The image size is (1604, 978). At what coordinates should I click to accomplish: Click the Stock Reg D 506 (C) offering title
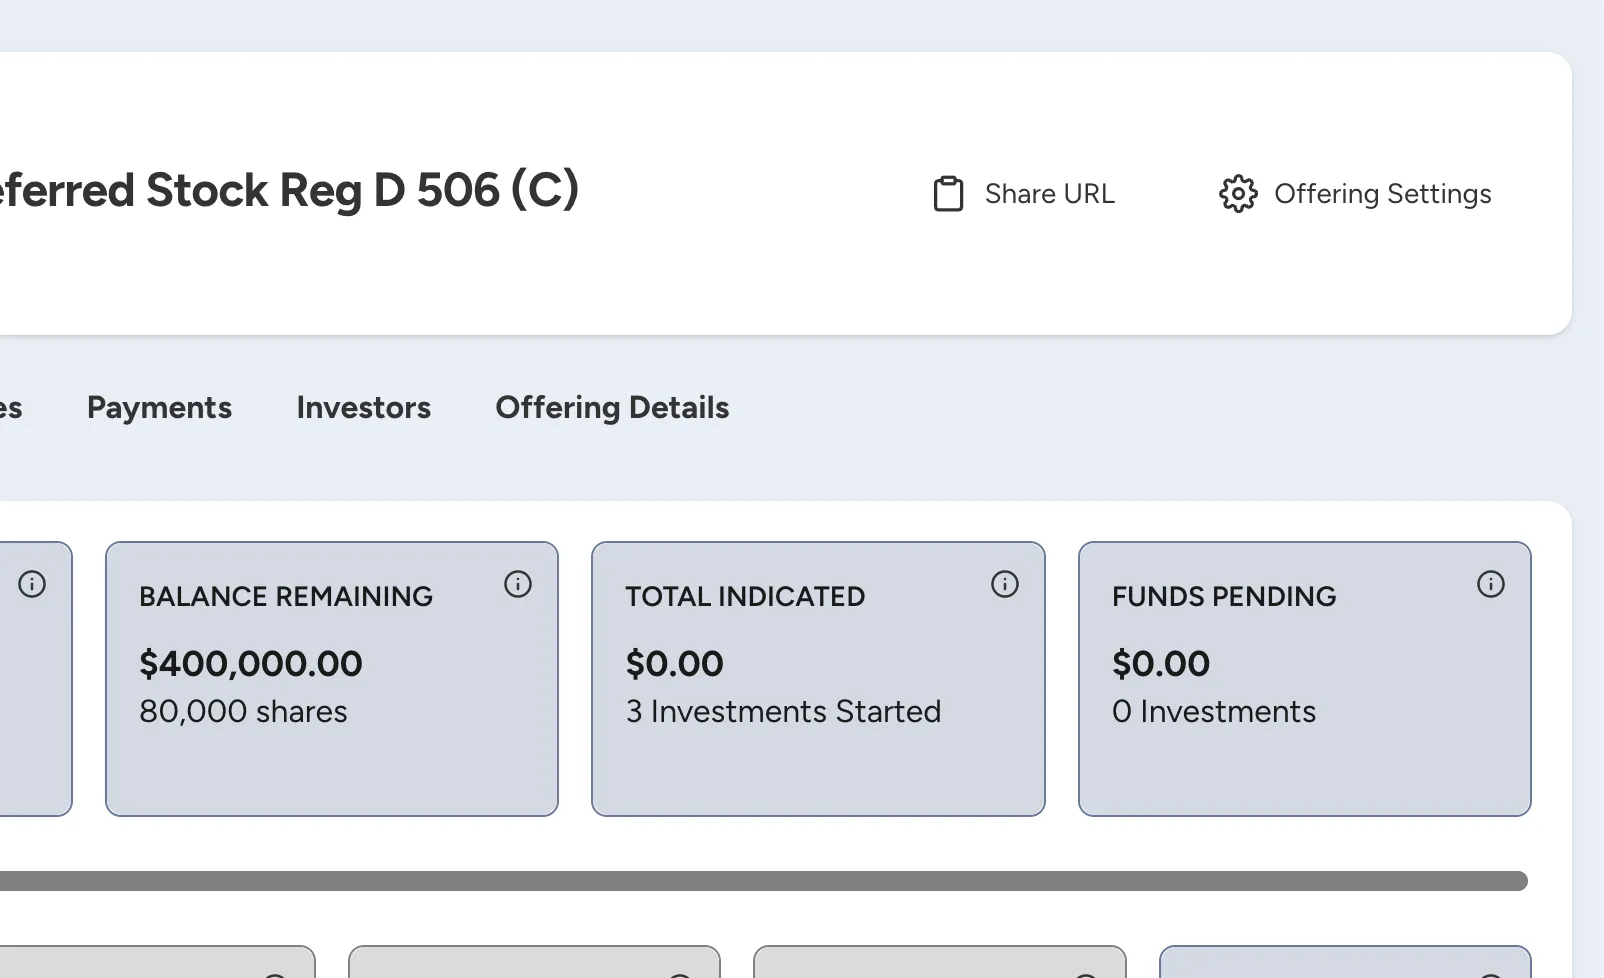point(289,190)
